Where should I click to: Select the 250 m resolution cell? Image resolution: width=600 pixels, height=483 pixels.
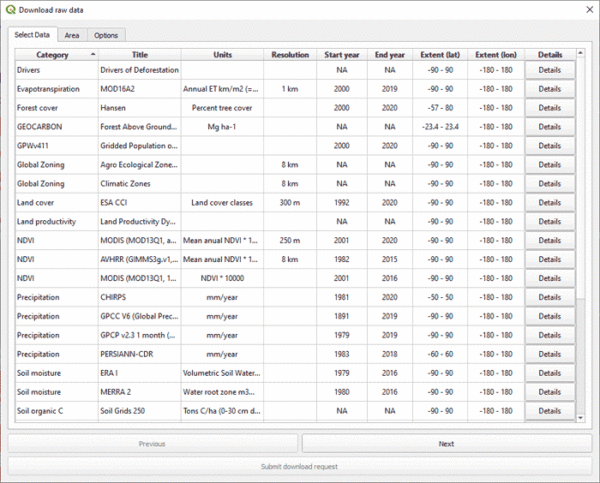click(x=290, y=240)
